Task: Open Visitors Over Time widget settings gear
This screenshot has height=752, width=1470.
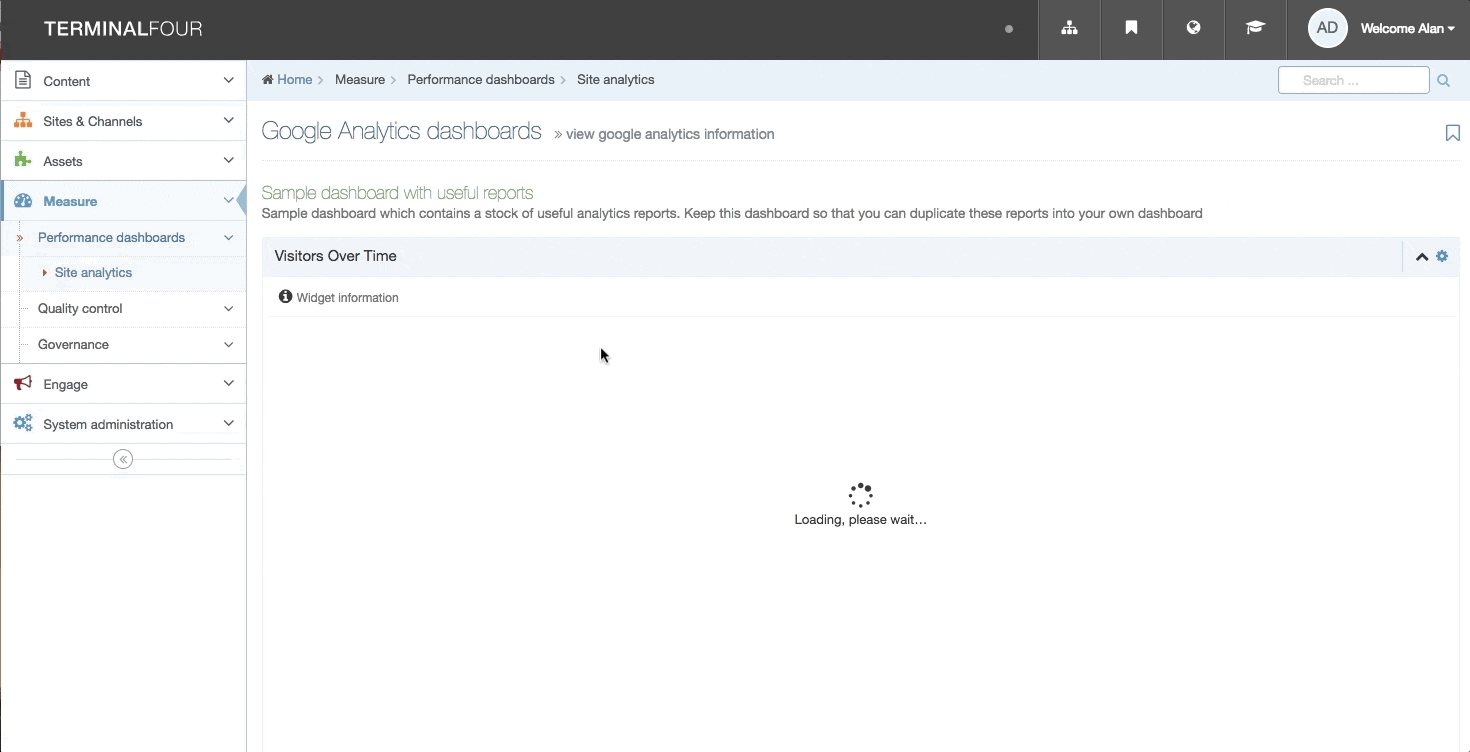Action: coord(1442,256)
